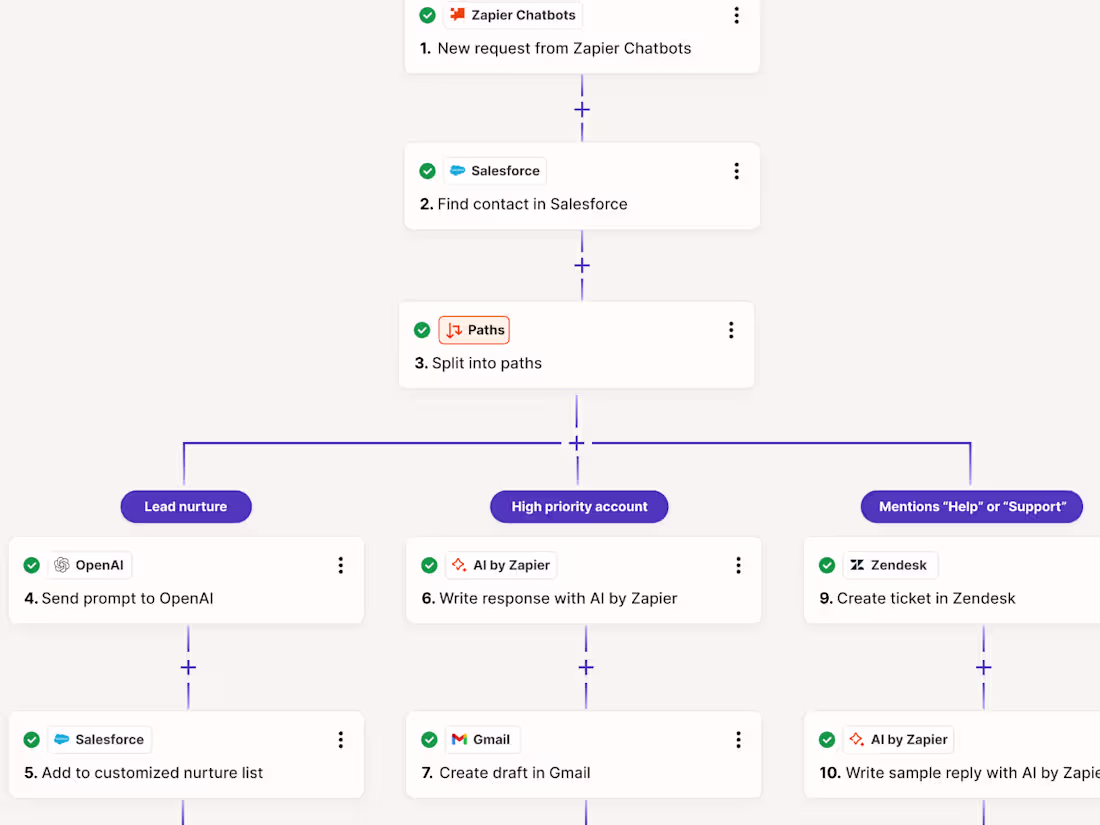The width and height of the screenshot is (1100, 825).
Task: Click the Paths app badge in step 3
Action: pos(474,330)
